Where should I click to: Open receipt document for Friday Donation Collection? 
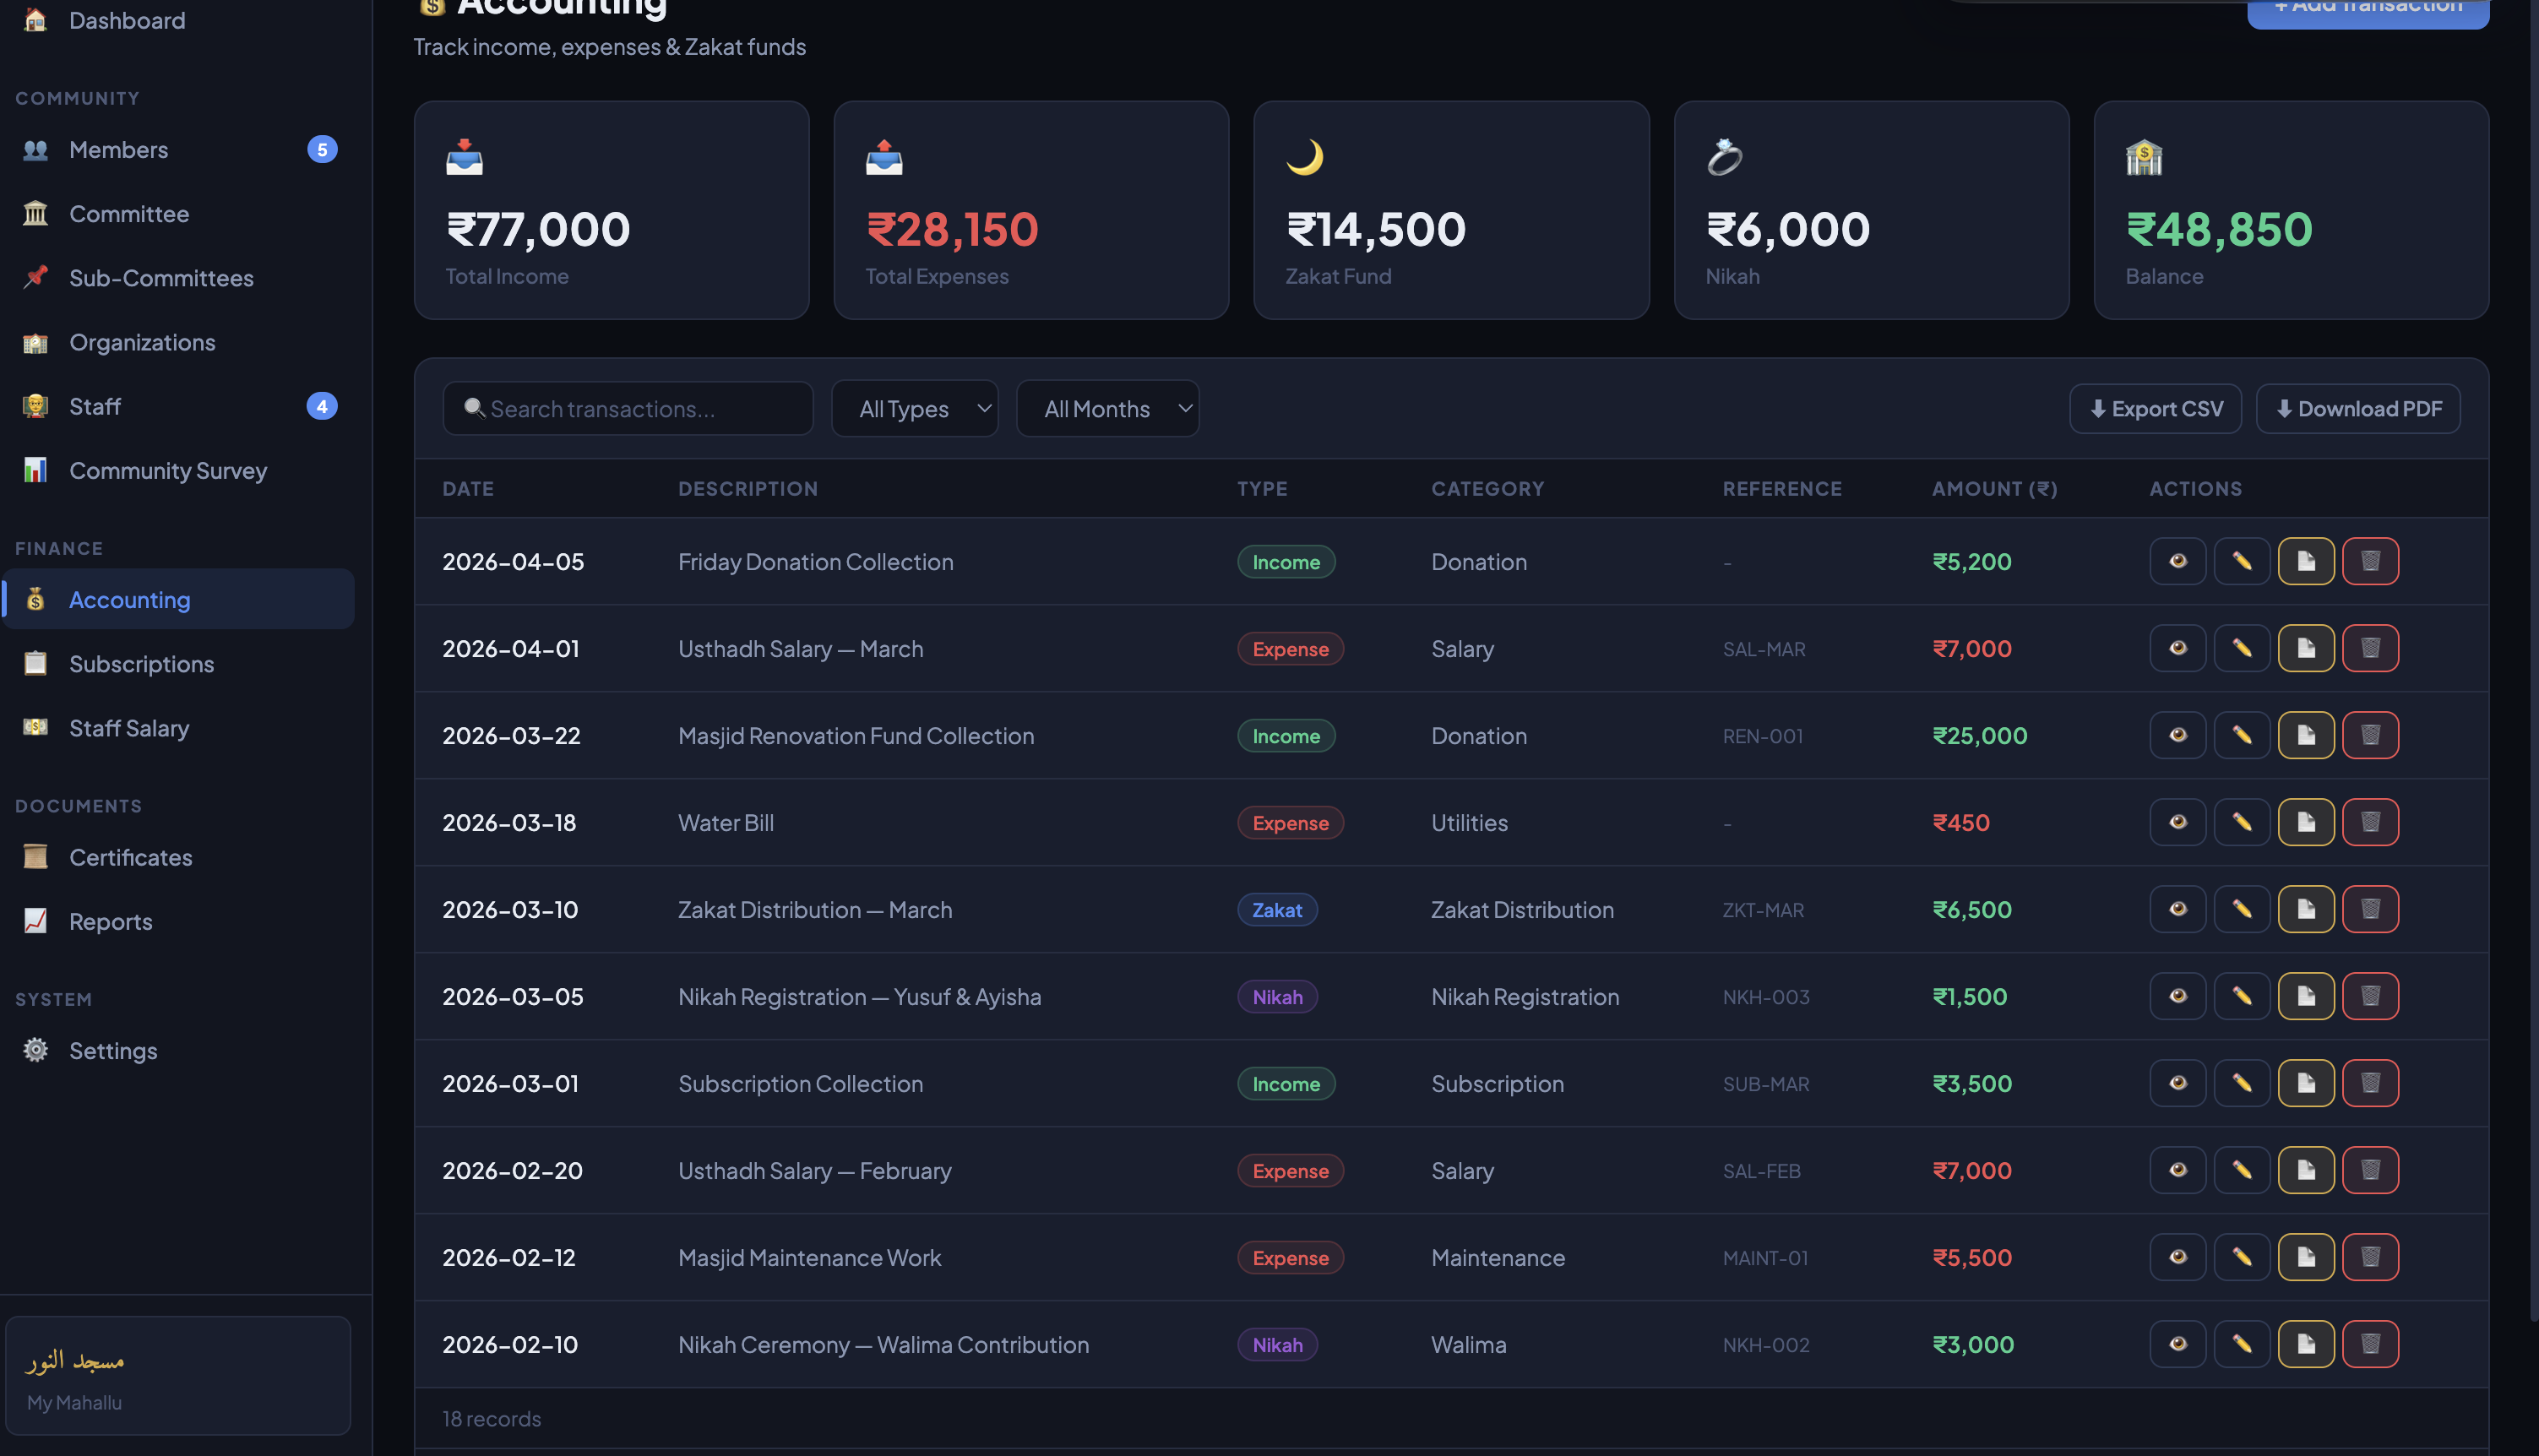tap(2305, 561)
